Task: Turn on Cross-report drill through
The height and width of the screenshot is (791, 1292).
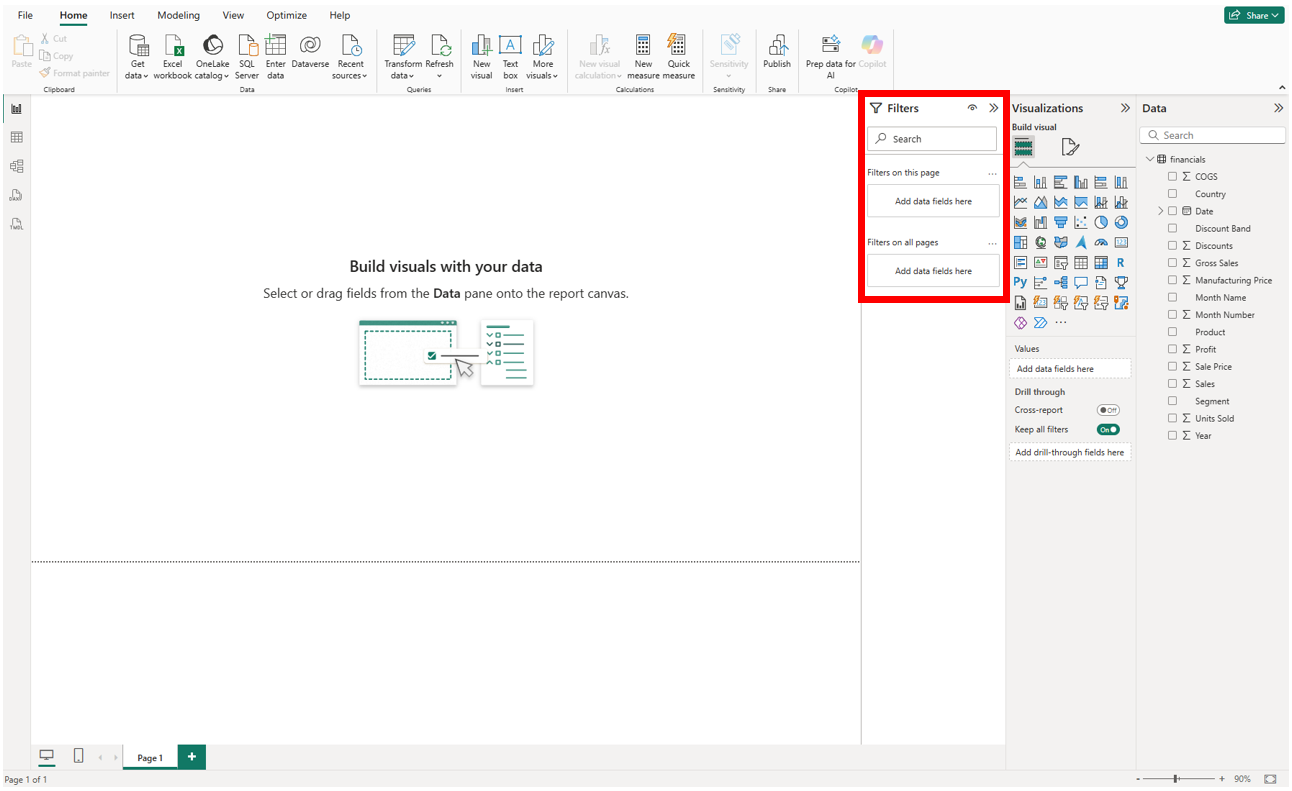Action: [1108, 410]
